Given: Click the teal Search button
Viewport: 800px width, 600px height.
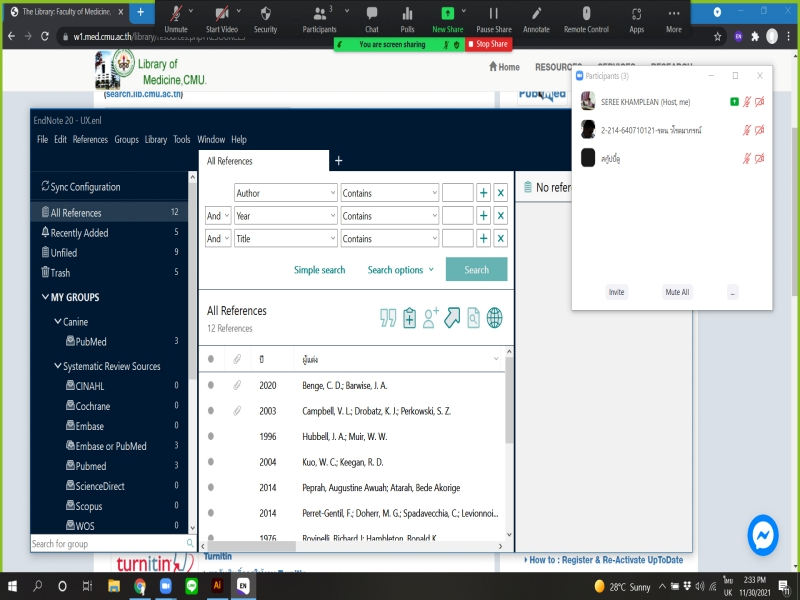Looking at the screenshot, I should 476,270.
